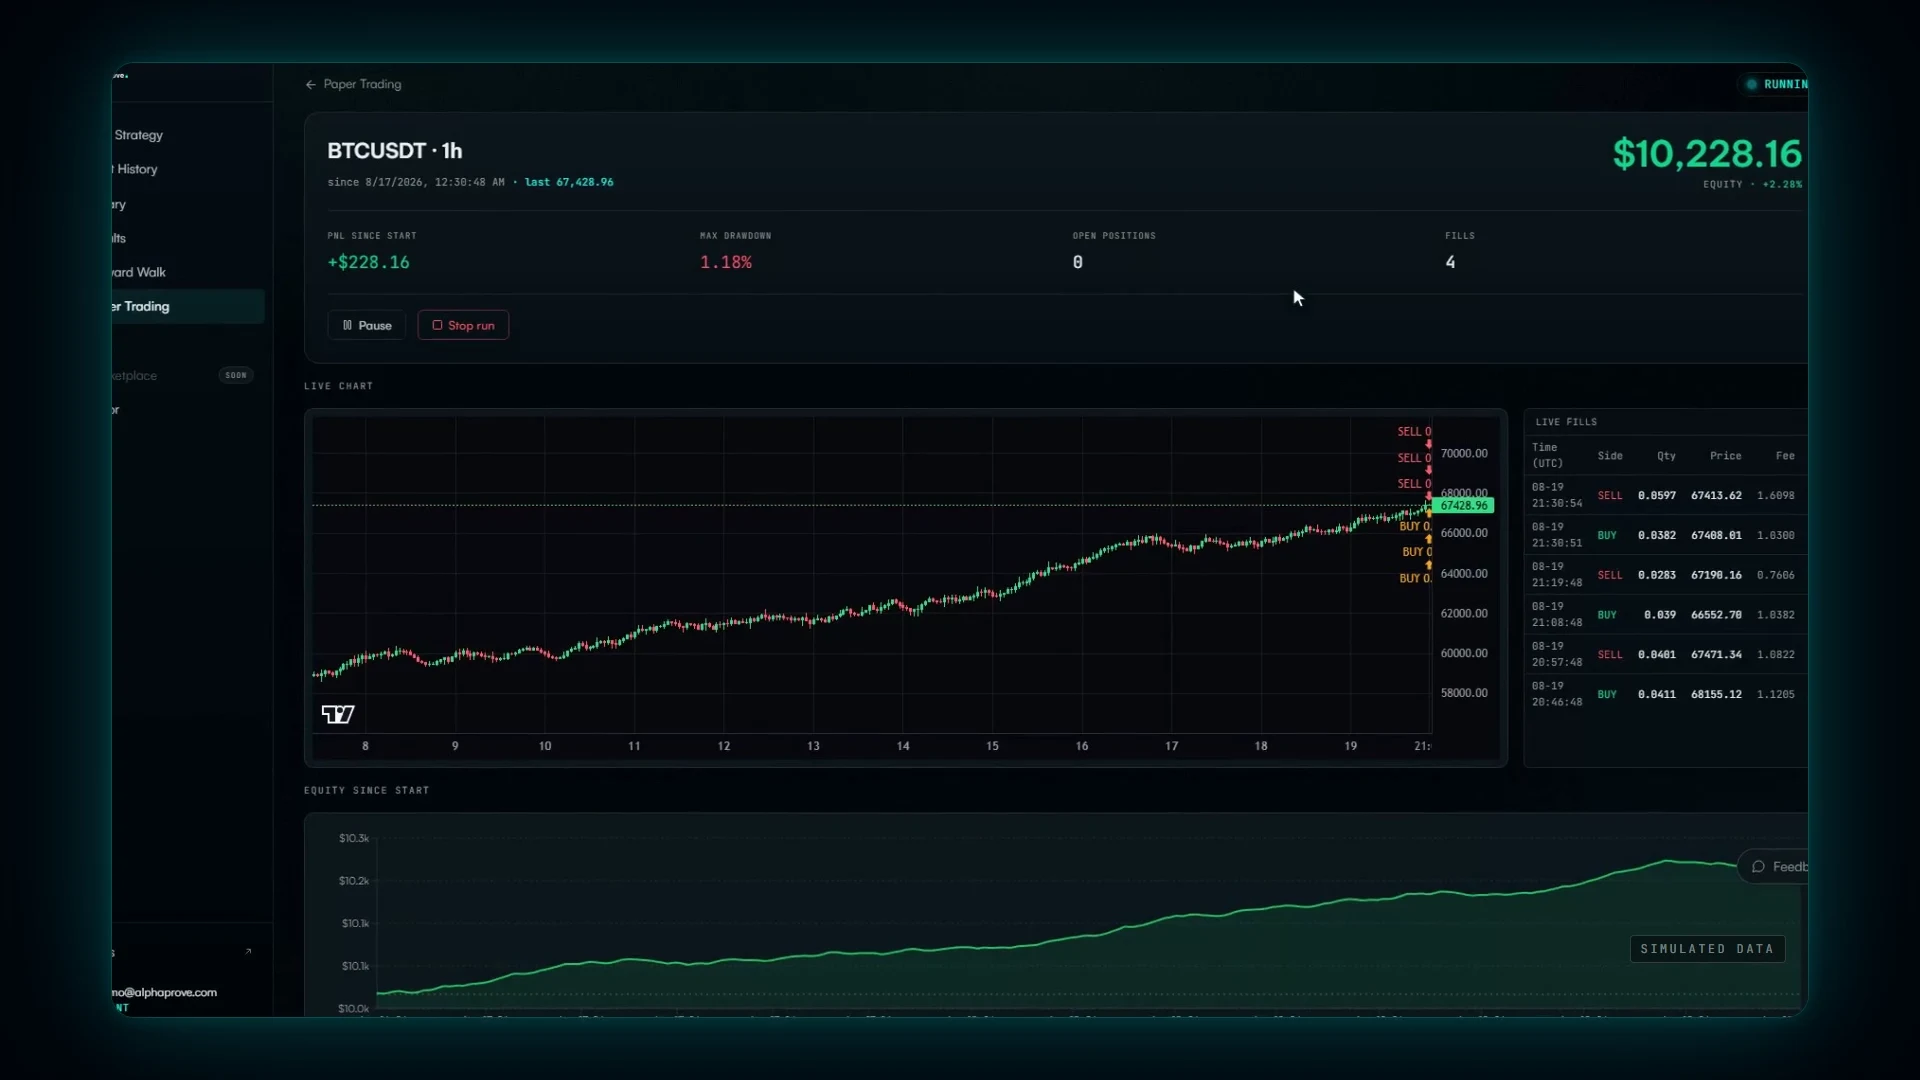The image size is (1920, 1080).
Task: Pause the paper trading run
Action: [366, 325]
